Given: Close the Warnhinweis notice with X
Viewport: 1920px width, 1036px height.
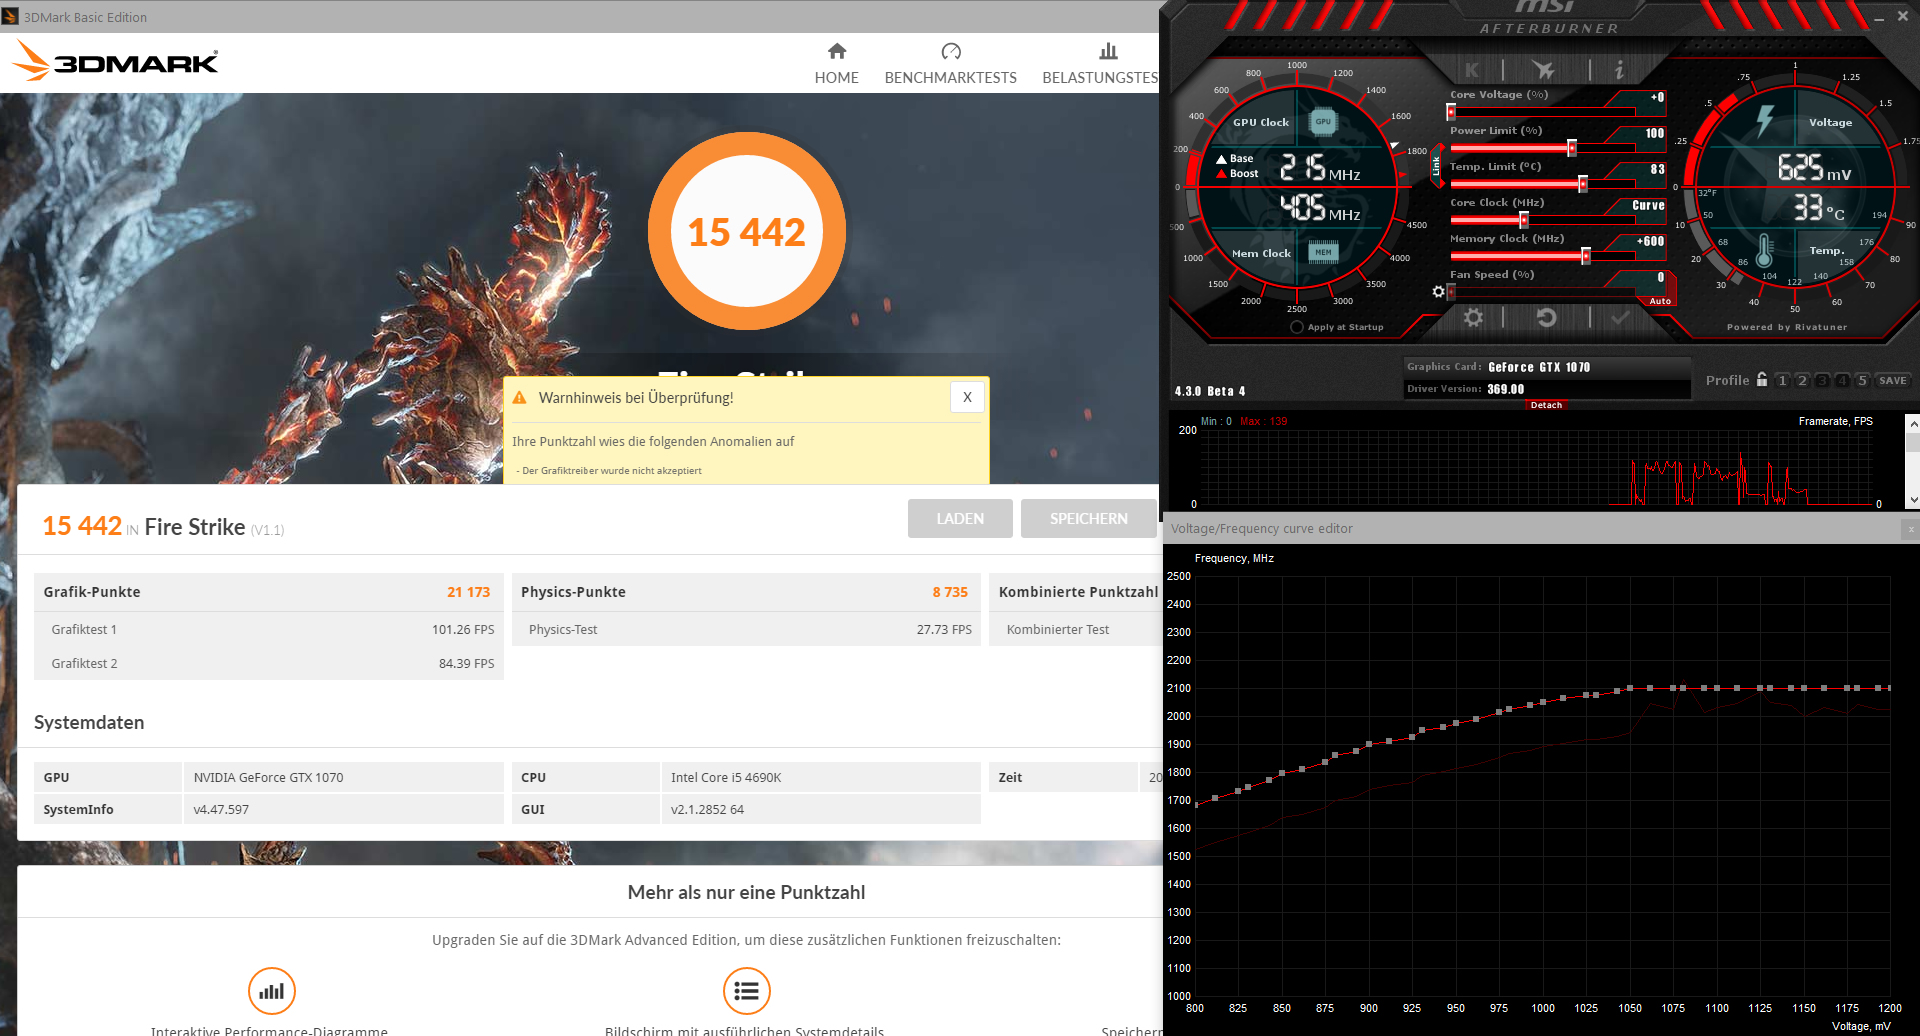Looking at the screenshot, I should point(967,397).
